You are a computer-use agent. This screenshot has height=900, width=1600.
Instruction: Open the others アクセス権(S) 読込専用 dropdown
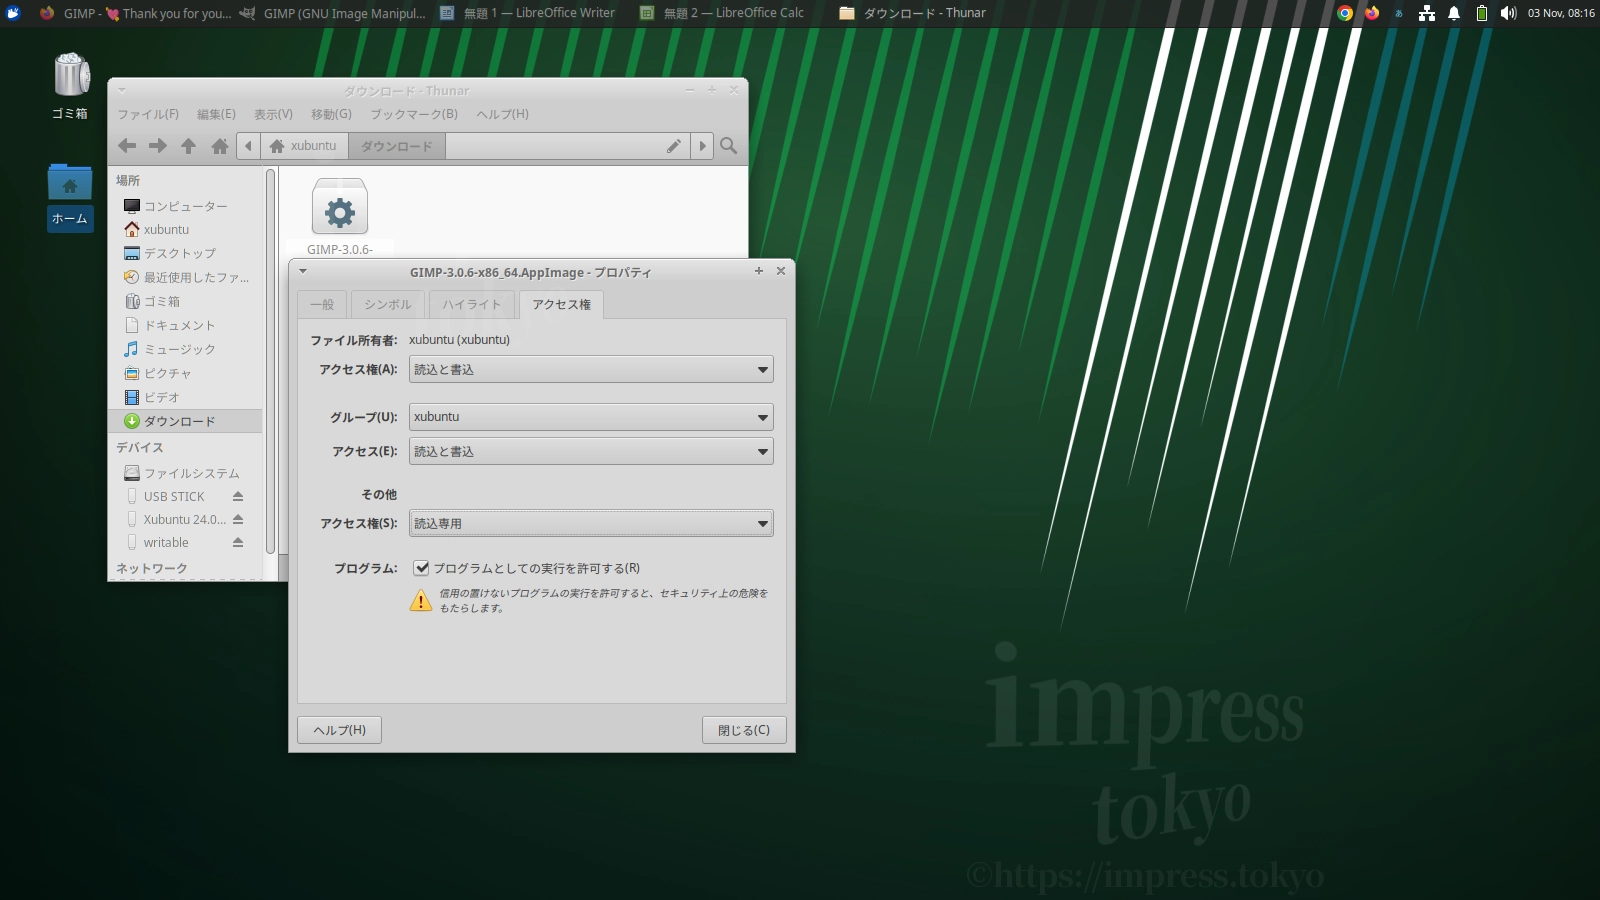pyautogui.click(x=591, y=524)
